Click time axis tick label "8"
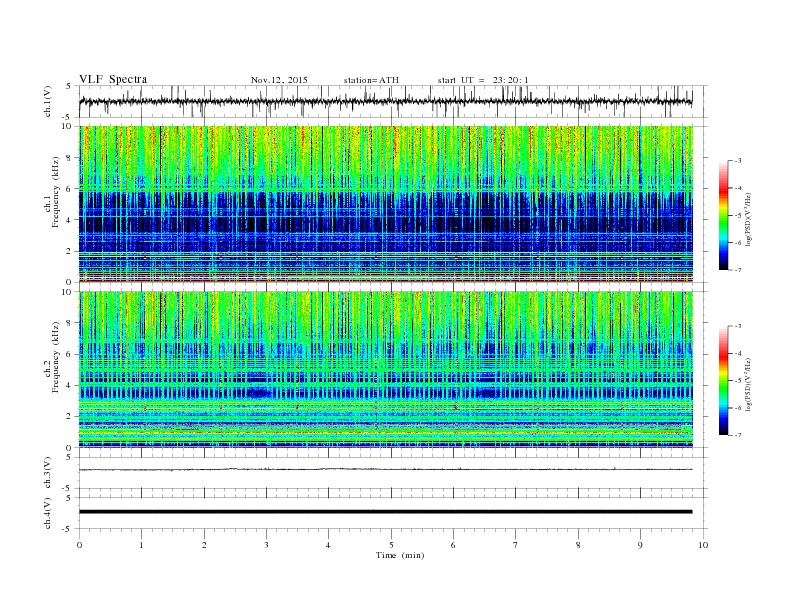 [578, 545]
